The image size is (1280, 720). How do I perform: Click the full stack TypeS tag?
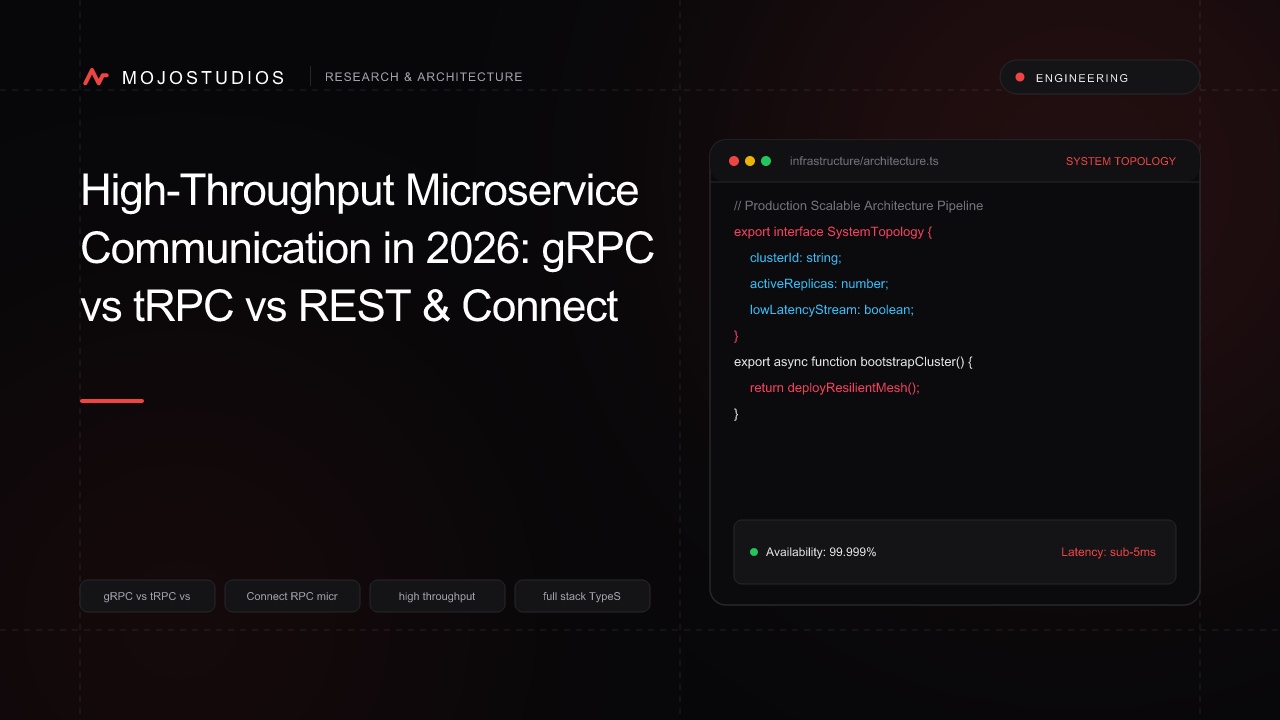click(582, 596)
